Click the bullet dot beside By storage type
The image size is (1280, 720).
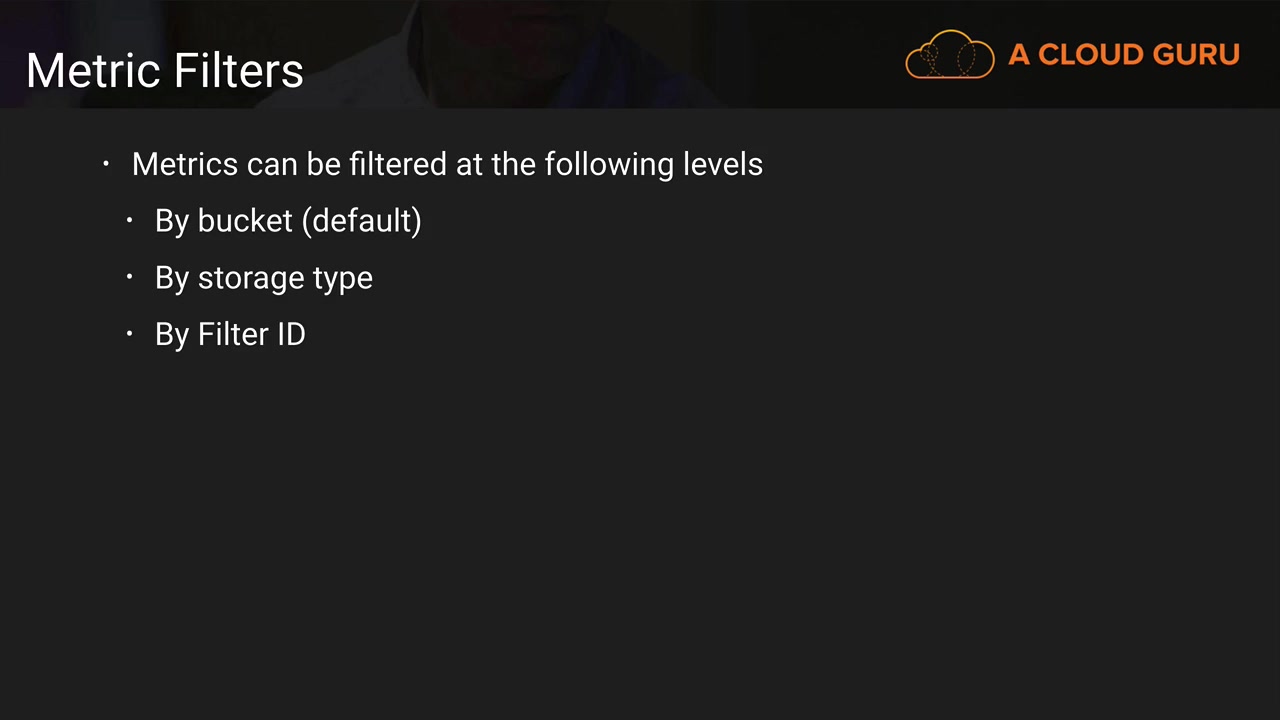130,277
